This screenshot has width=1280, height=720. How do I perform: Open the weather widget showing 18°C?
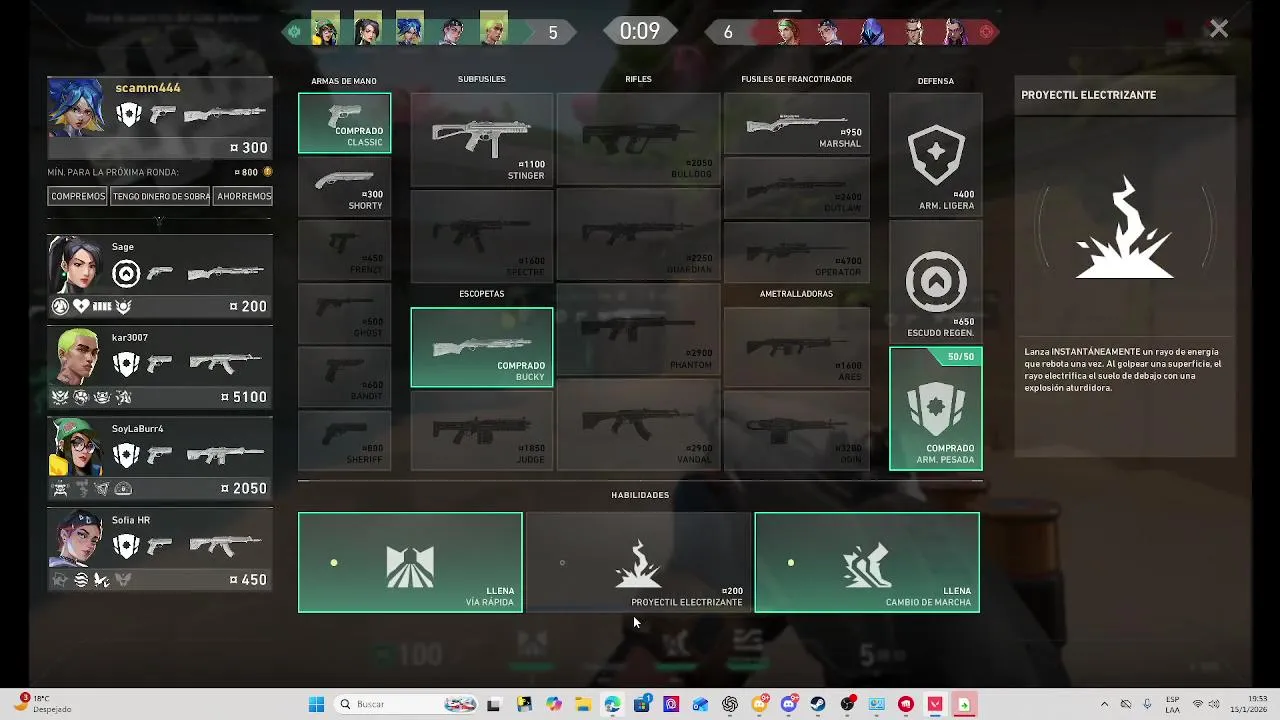[x=43, y=704]
